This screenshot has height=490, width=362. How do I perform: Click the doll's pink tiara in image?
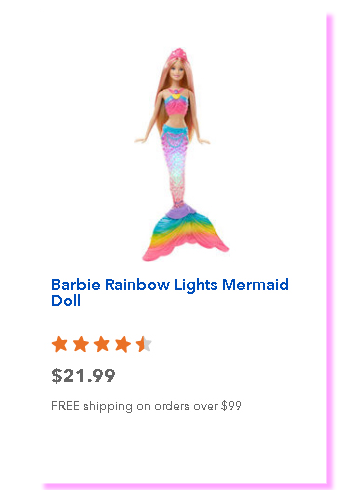pyautogui.click(x=177, y=53)
